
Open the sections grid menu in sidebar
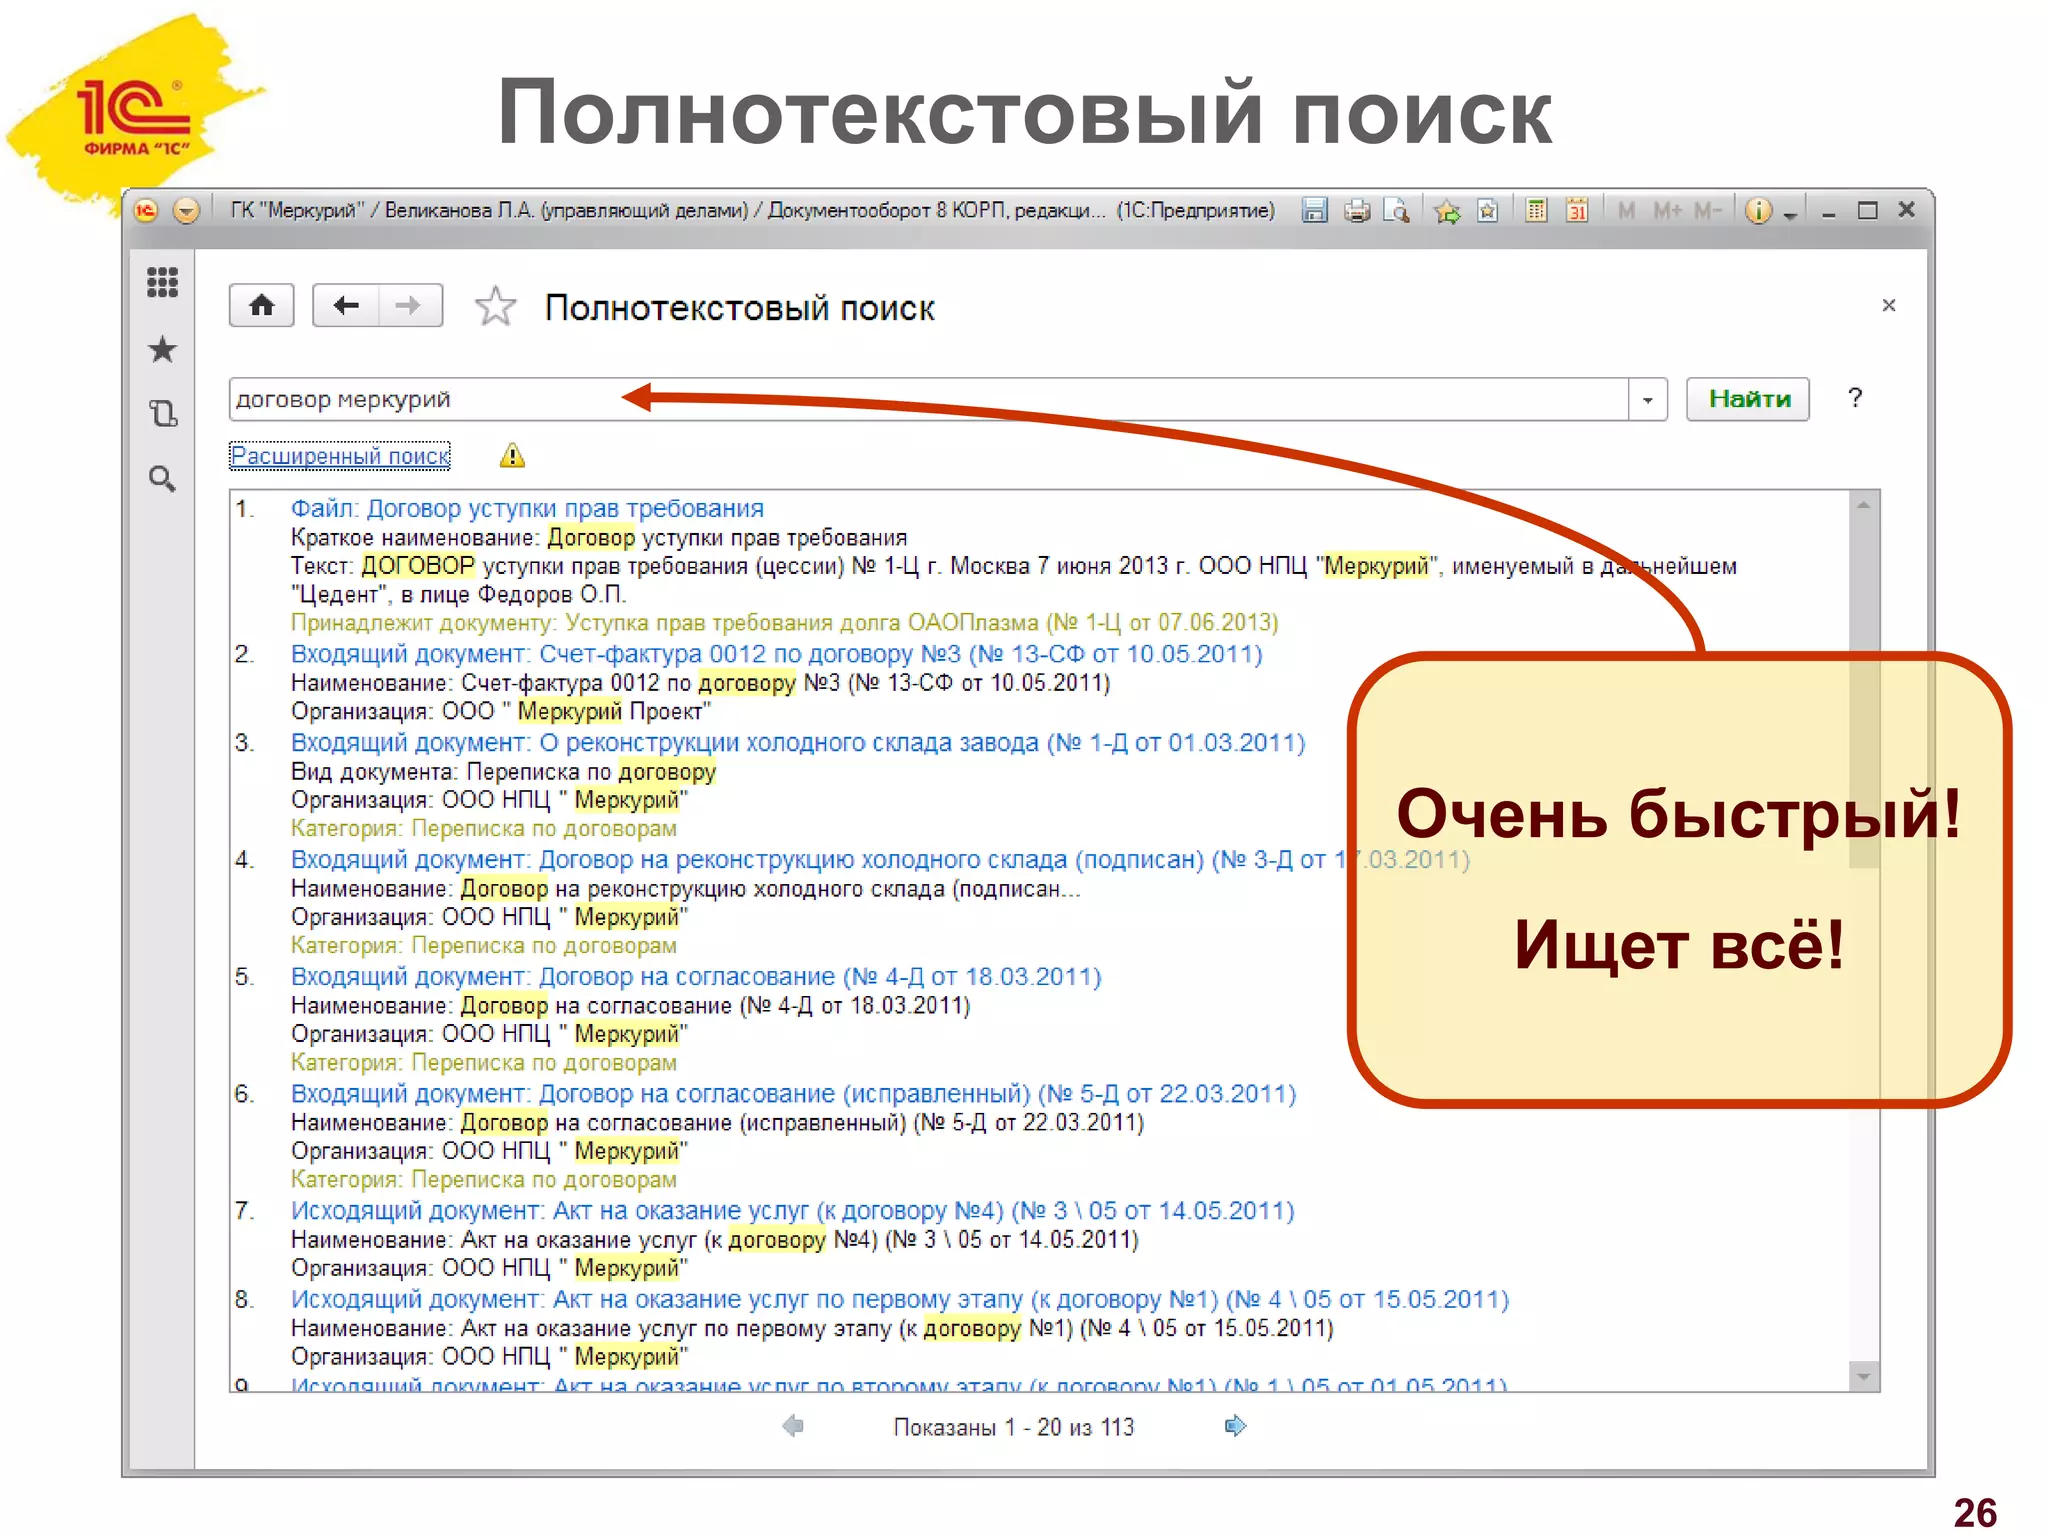[162, 282]
